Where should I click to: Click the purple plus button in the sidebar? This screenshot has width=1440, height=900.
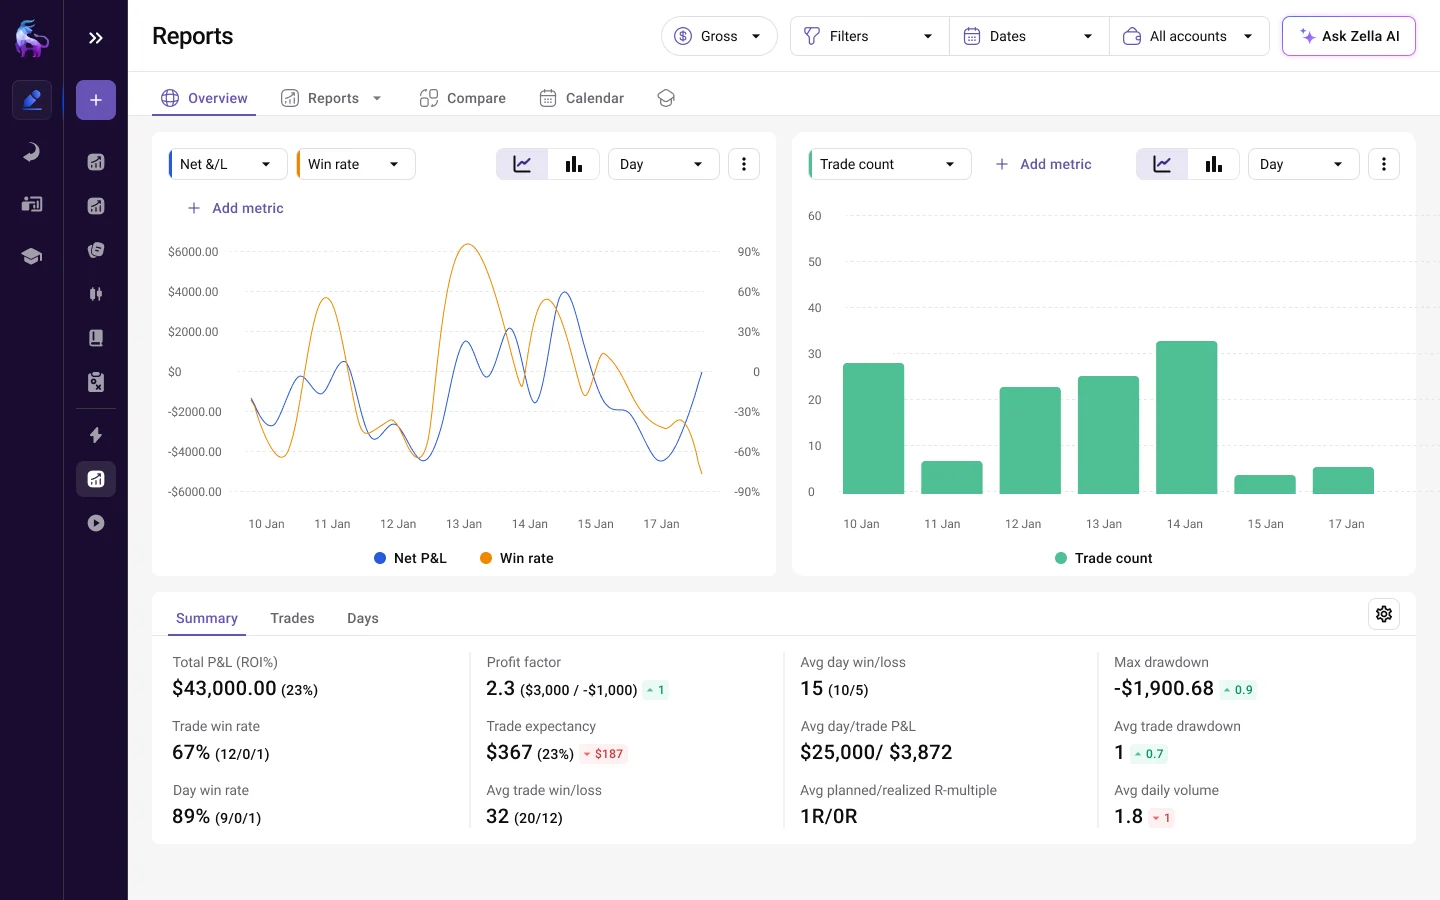96,100
